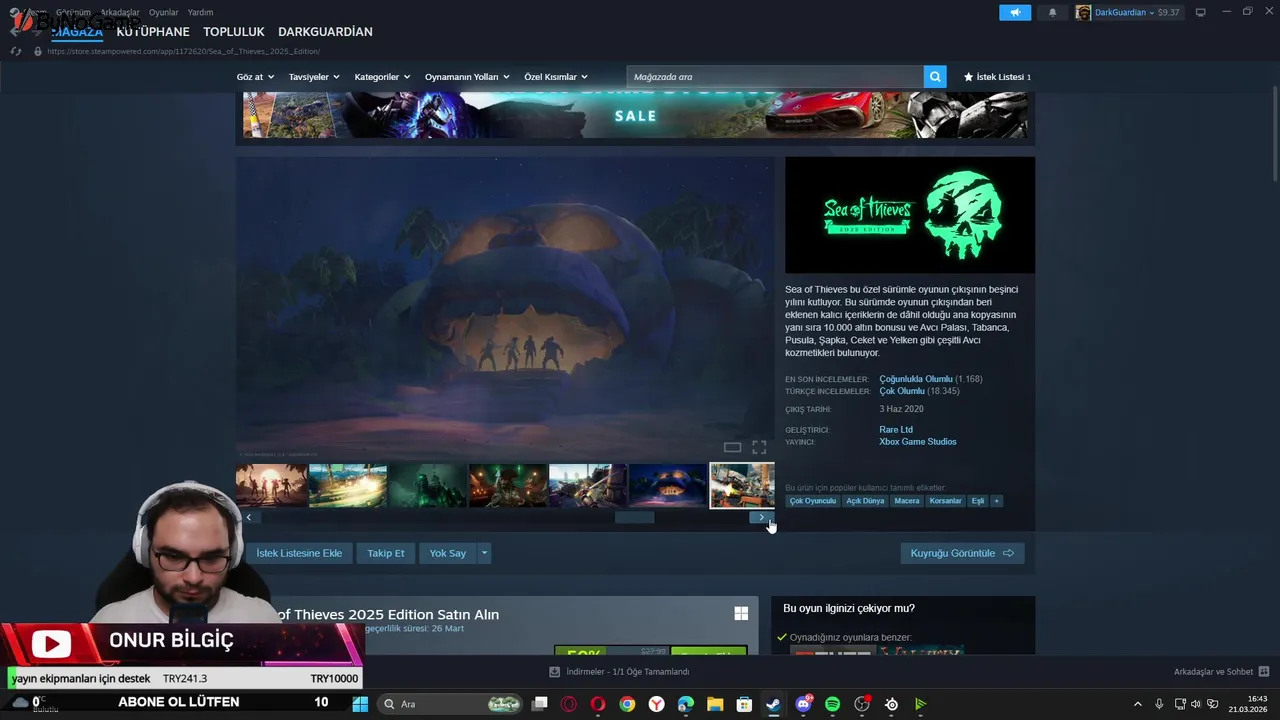The width and height of the screenshot is (1280, 720).
Task: Click the magnifier search button
Action: pos(935,77)
